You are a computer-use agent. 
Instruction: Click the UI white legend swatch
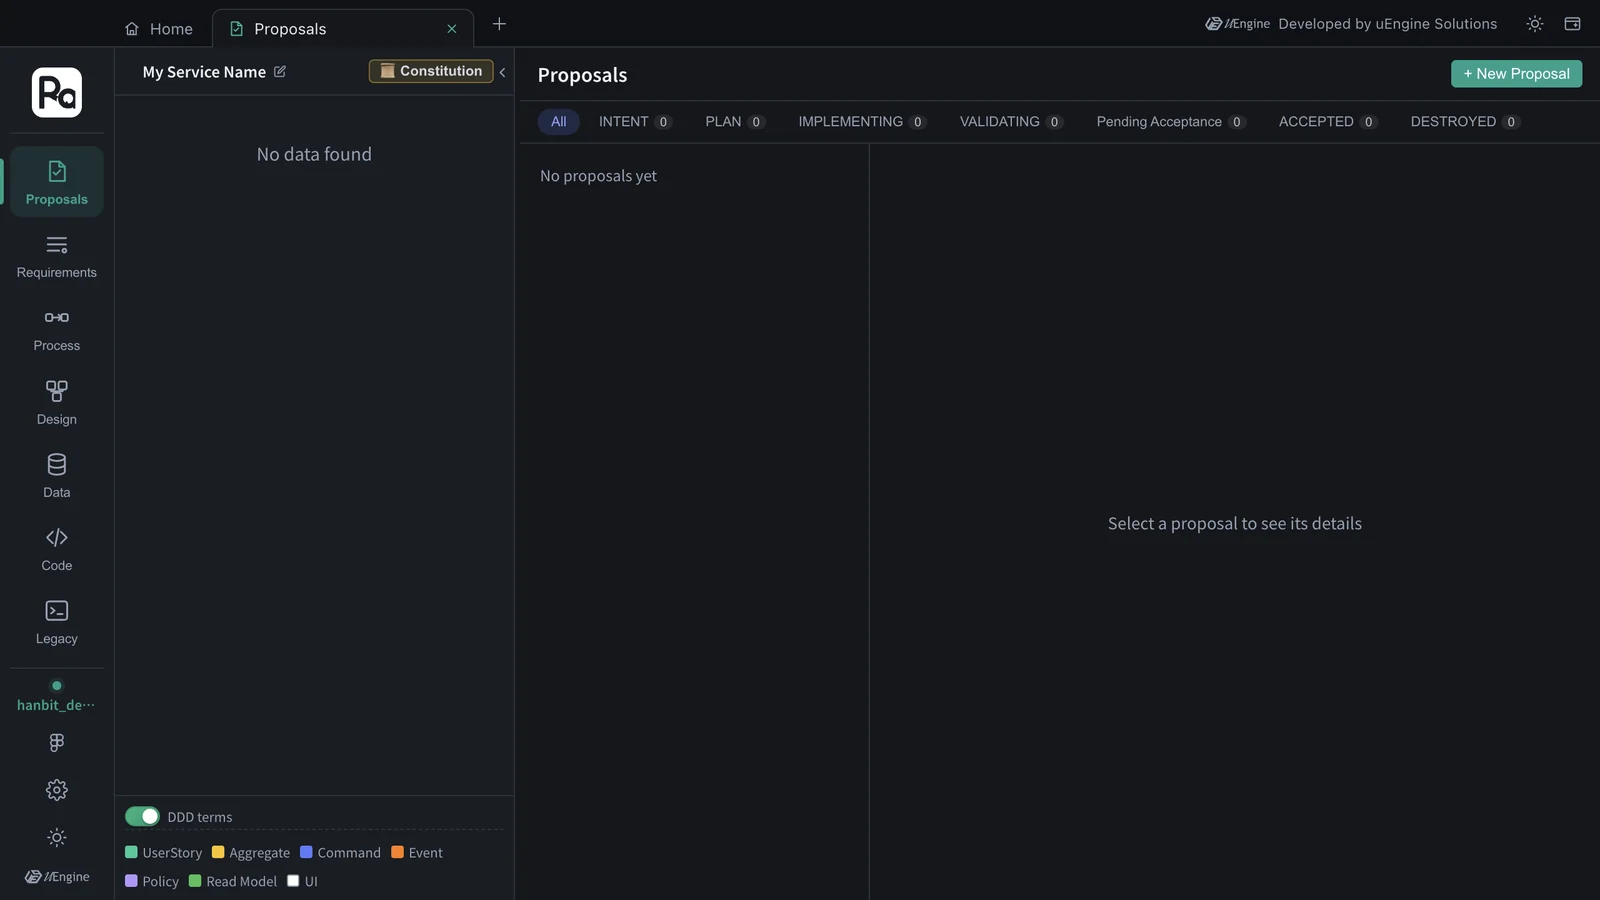[293, 881]
